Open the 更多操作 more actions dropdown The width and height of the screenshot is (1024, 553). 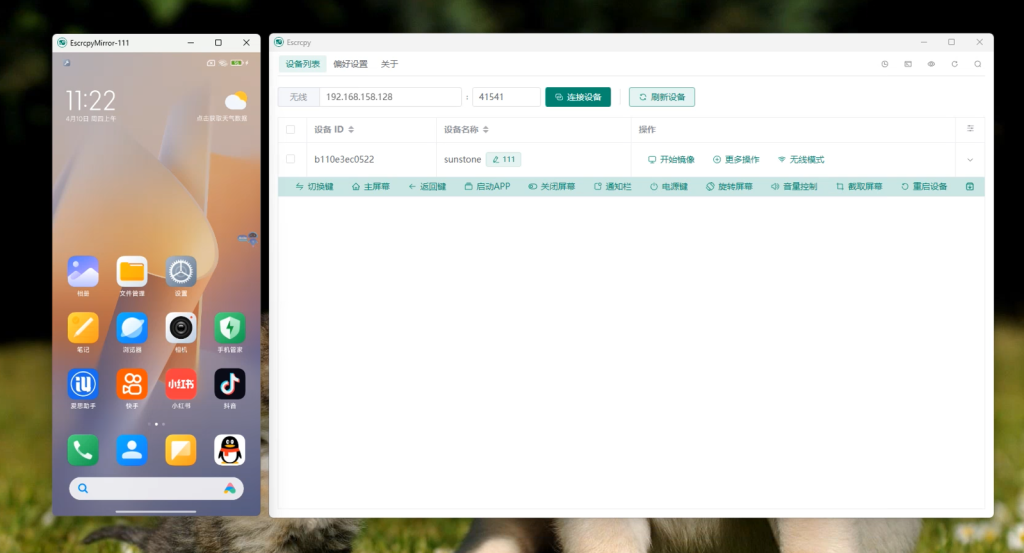735,160
